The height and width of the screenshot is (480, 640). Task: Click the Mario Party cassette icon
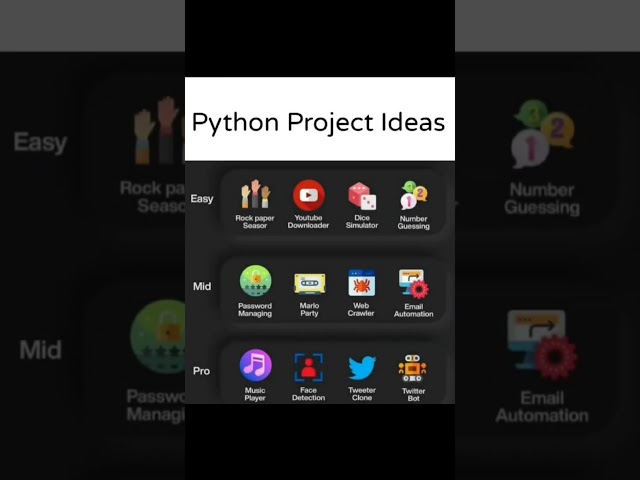pos(309,283)
